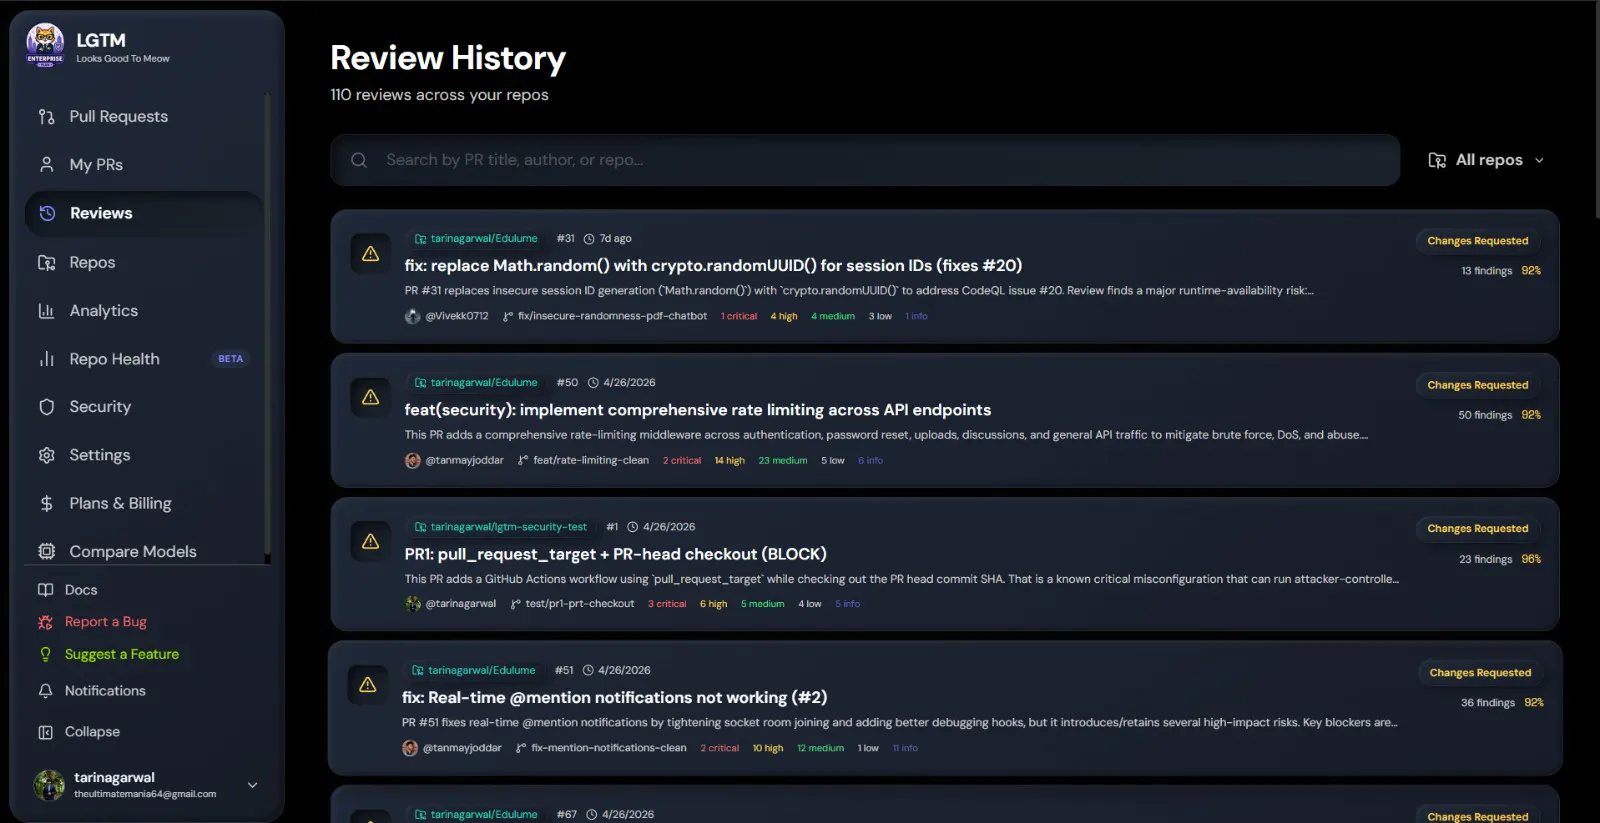Viewport: 1600px width, 823px height.
Task: Click warning icon on PR #31 card
Action: click(x=370, y=254)
